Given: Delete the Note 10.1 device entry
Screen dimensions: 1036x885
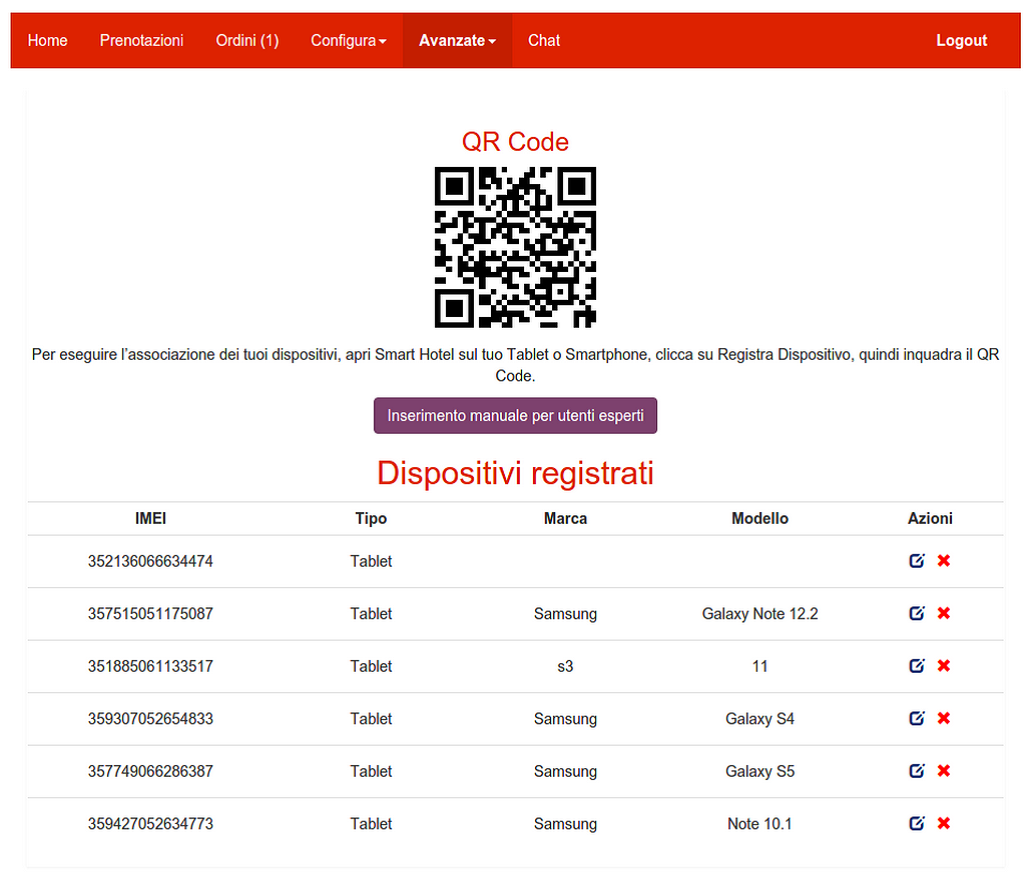Looking at the screenshot, I should [x=943, y=823].
